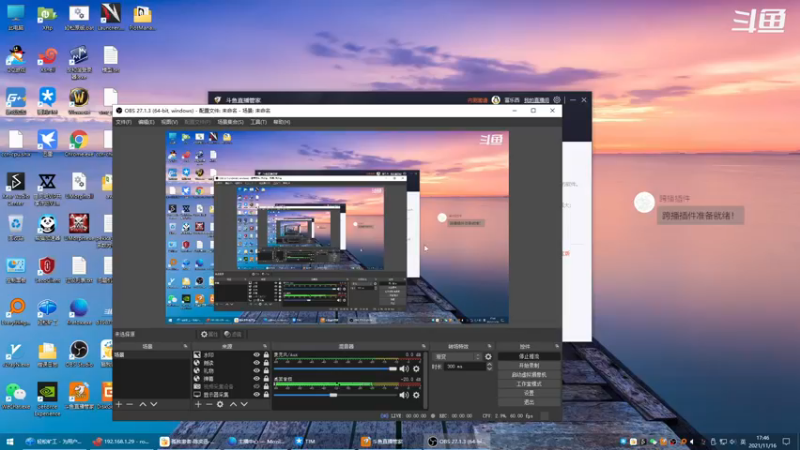Screen dimensions: 800x450
Task: Select the Chrome desktop shortcut
Action: tap(79, 143)
